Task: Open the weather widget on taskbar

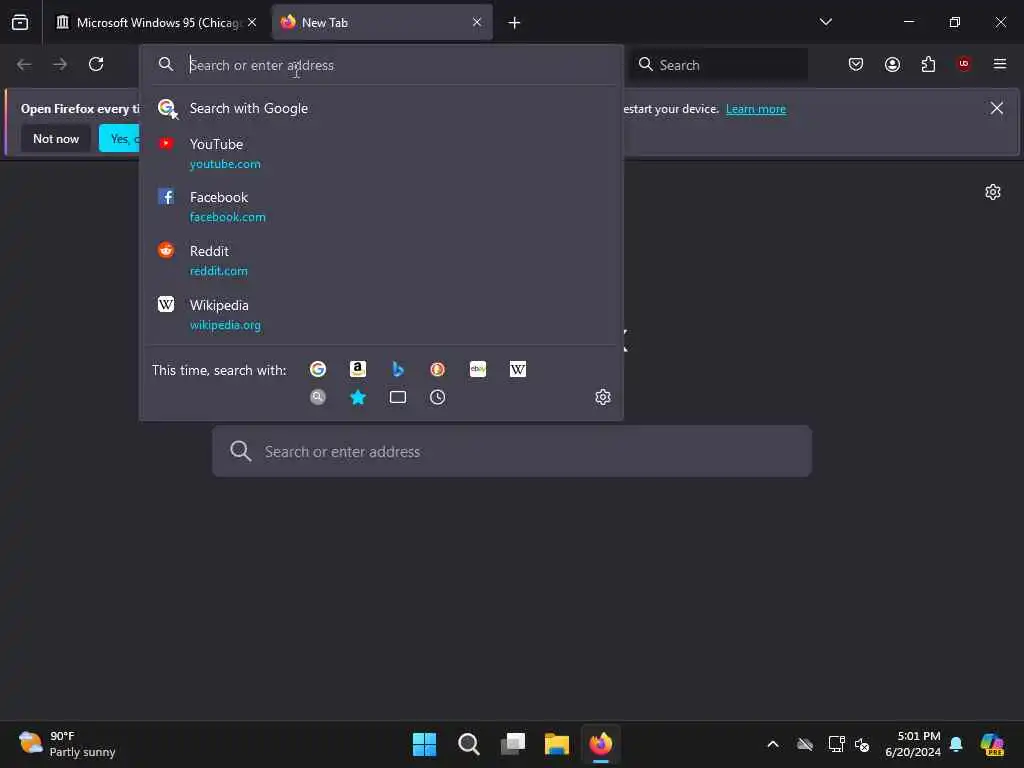Action: pos(67,744)
